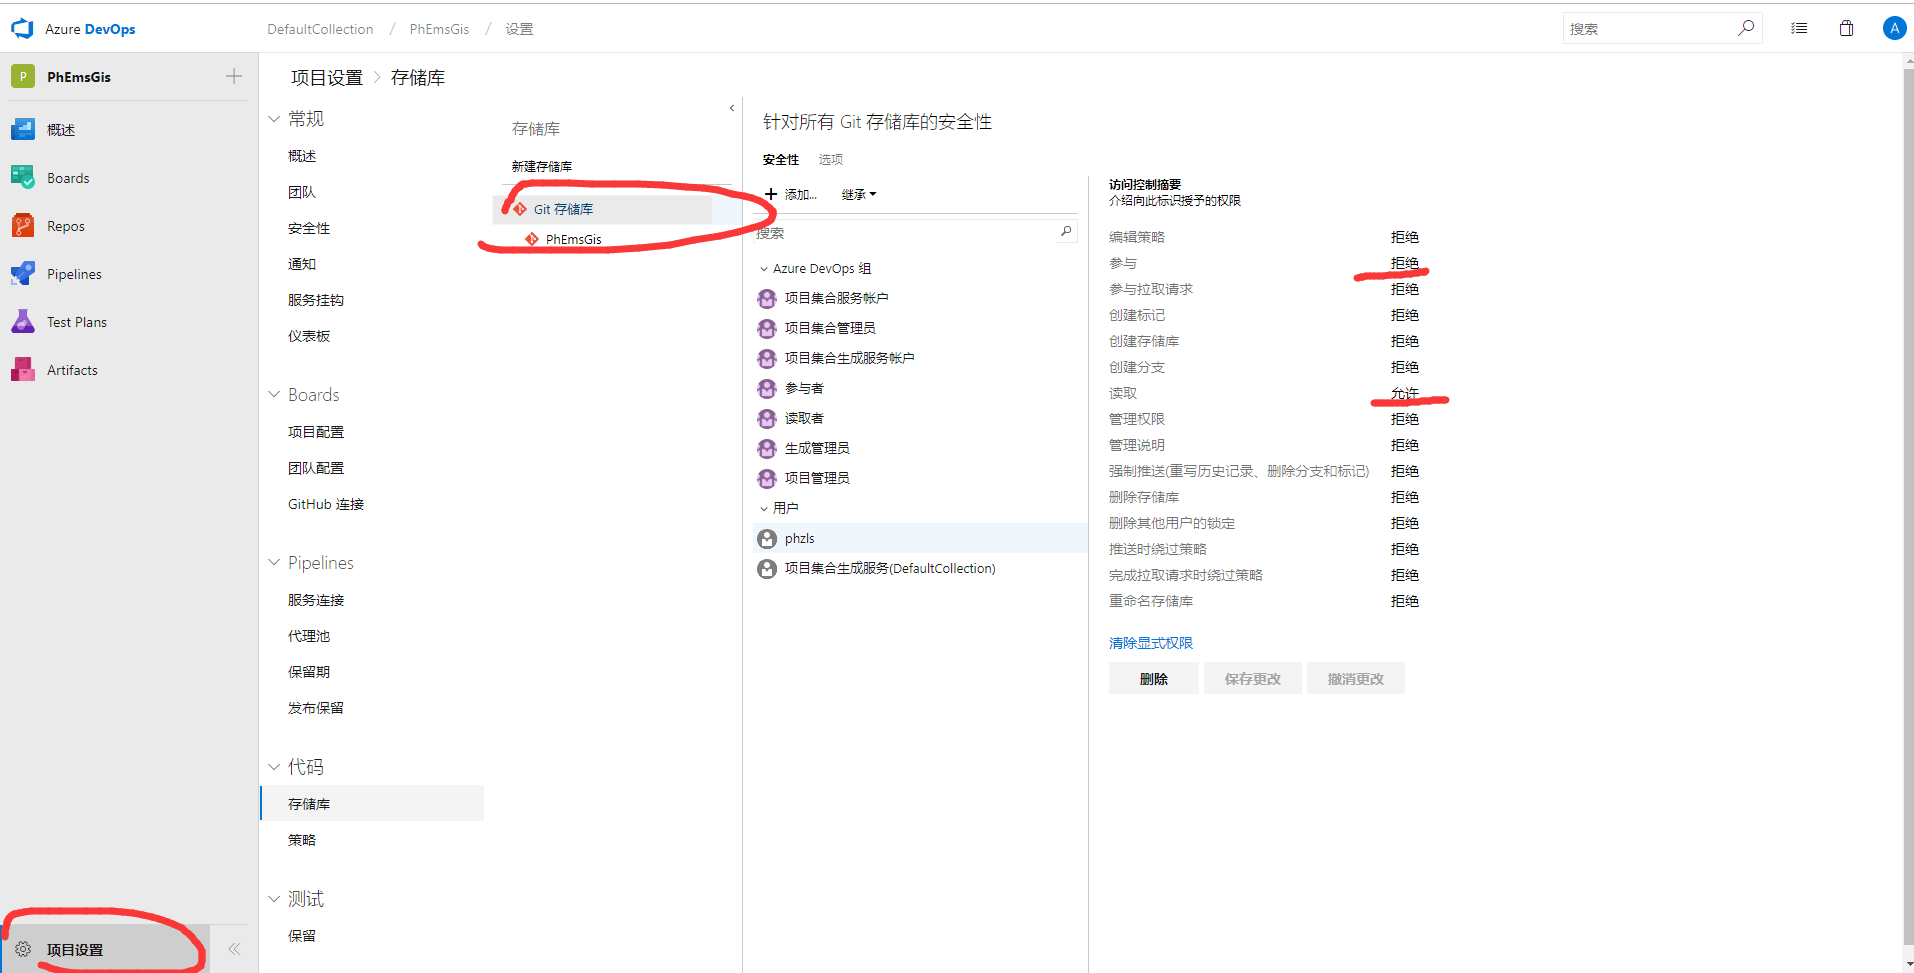Switch to the 选项 tab
The width and height of the screenshot is (1914, 973).
(830, 160)
